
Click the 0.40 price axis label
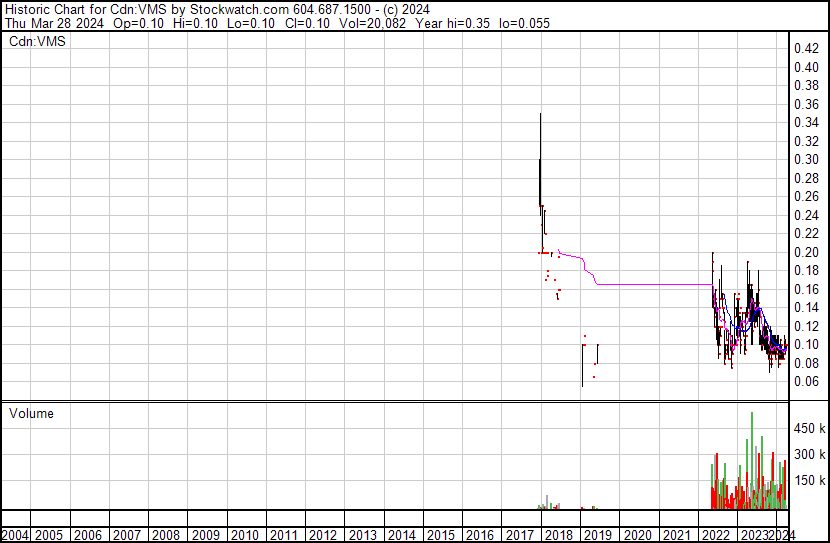[x=807, y=67]
